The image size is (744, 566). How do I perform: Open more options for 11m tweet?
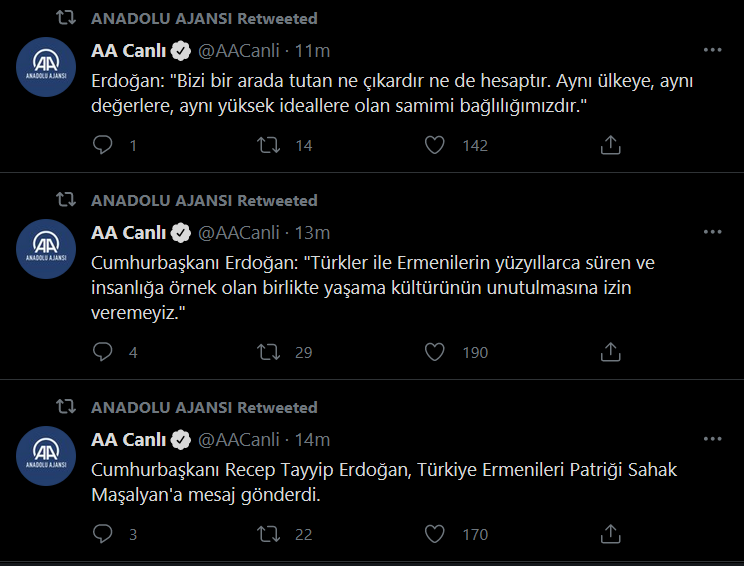(x=711, y=49)
